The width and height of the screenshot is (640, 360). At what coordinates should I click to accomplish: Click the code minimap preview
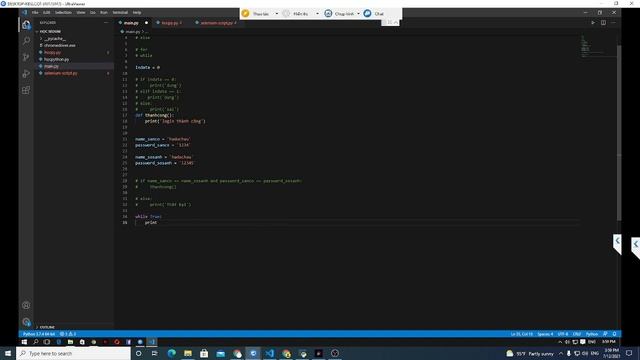pos(598,46)
